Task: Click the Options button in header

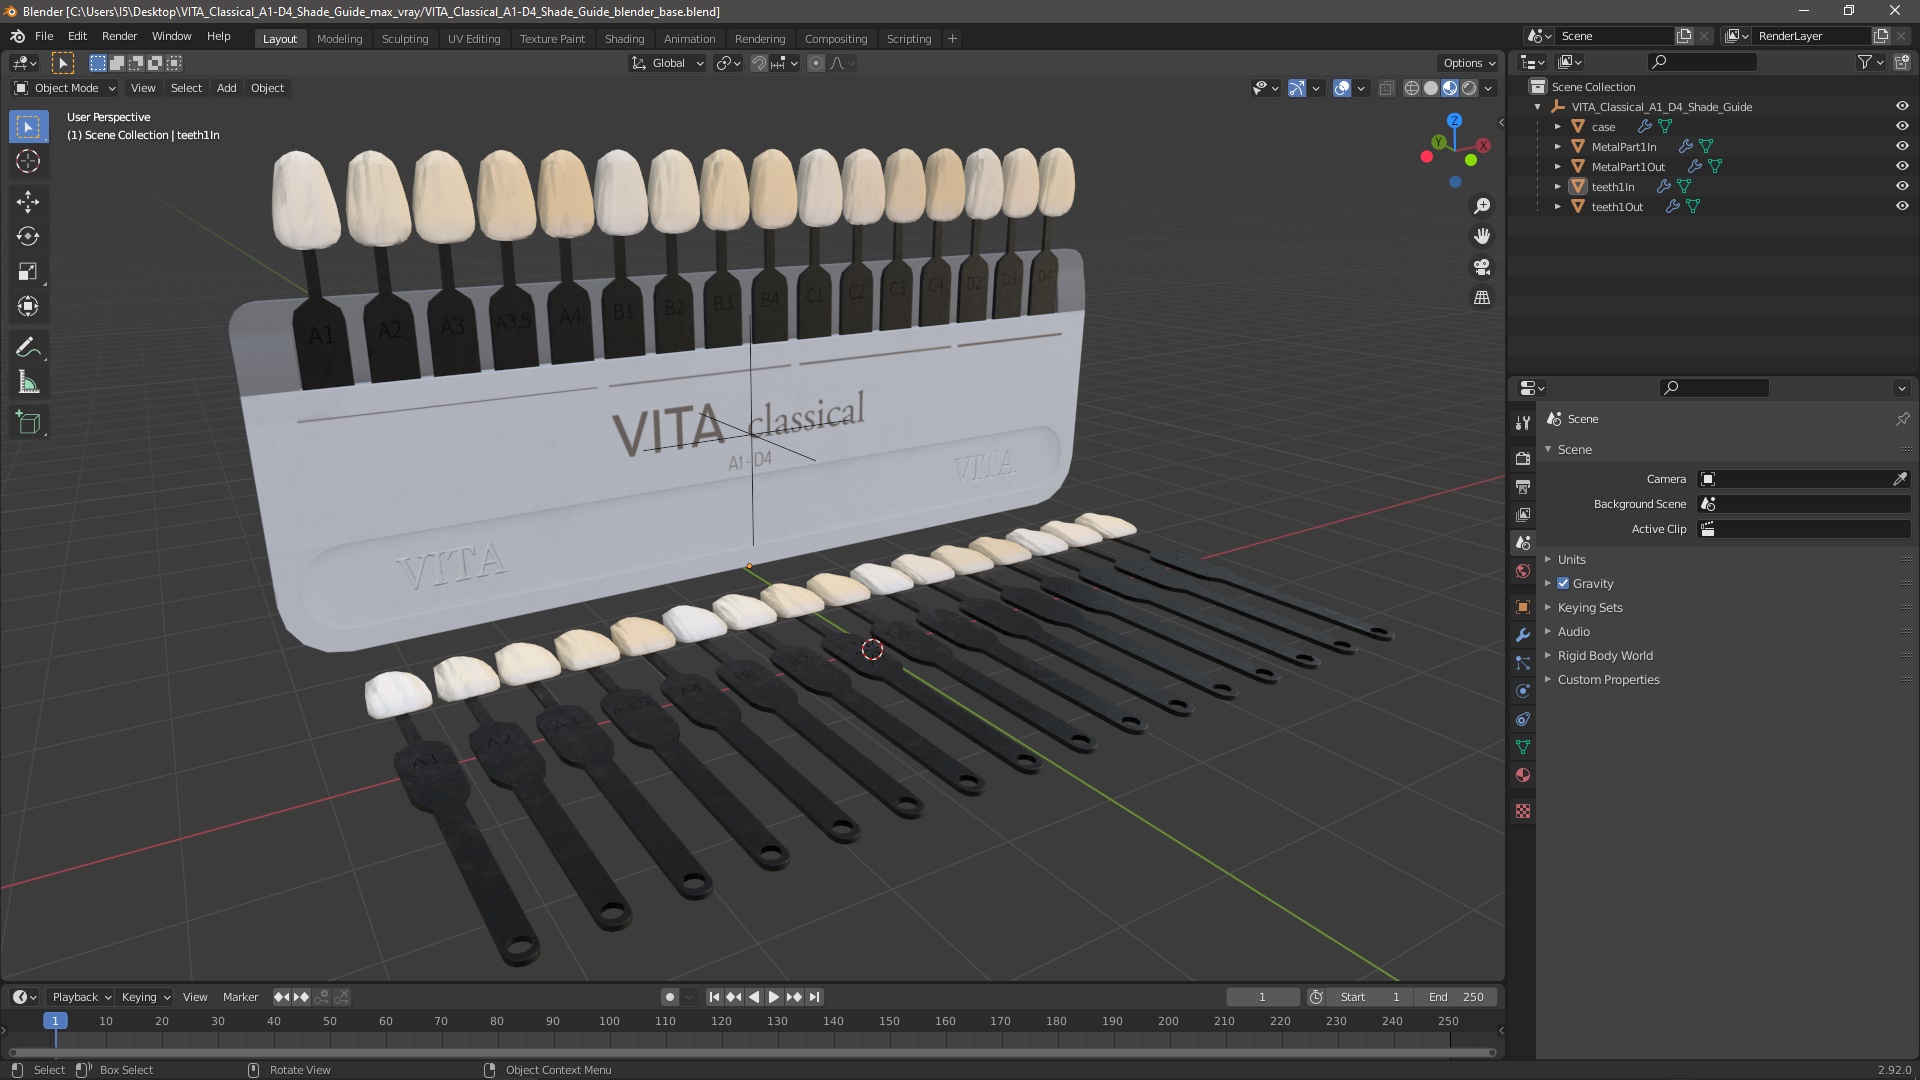Action: coord(1468,63)
